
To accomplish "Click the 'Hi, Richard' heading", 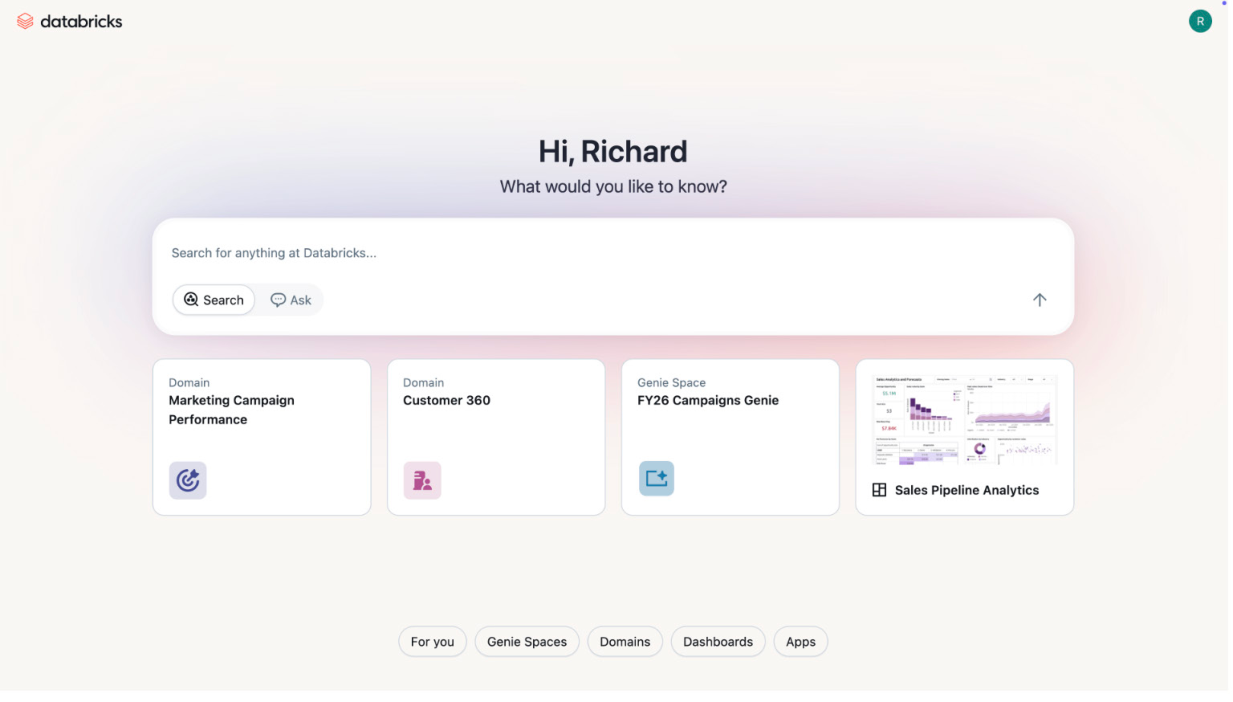I will point(613,152).
